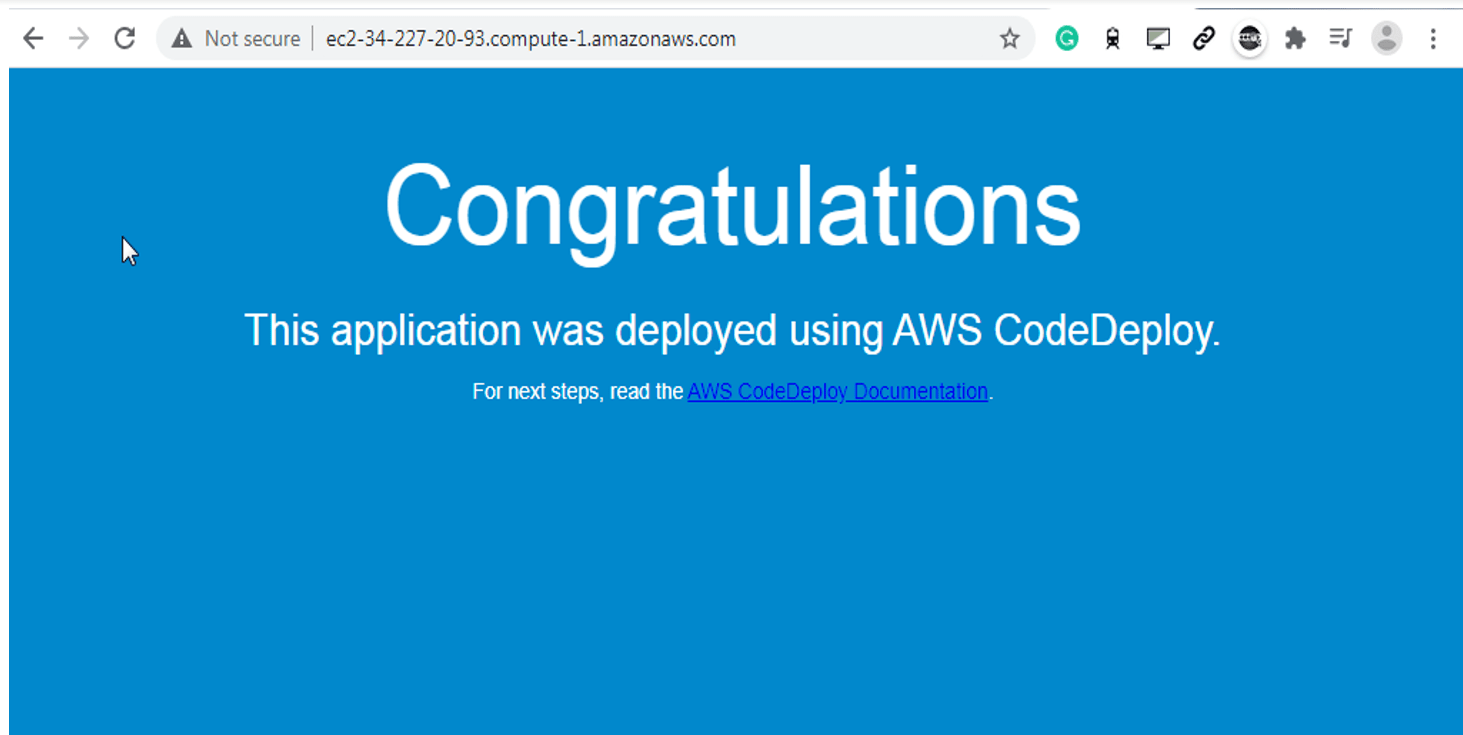Go forward to the next page
Viewport: 1463px width, 735px height.
coord(78,38)
